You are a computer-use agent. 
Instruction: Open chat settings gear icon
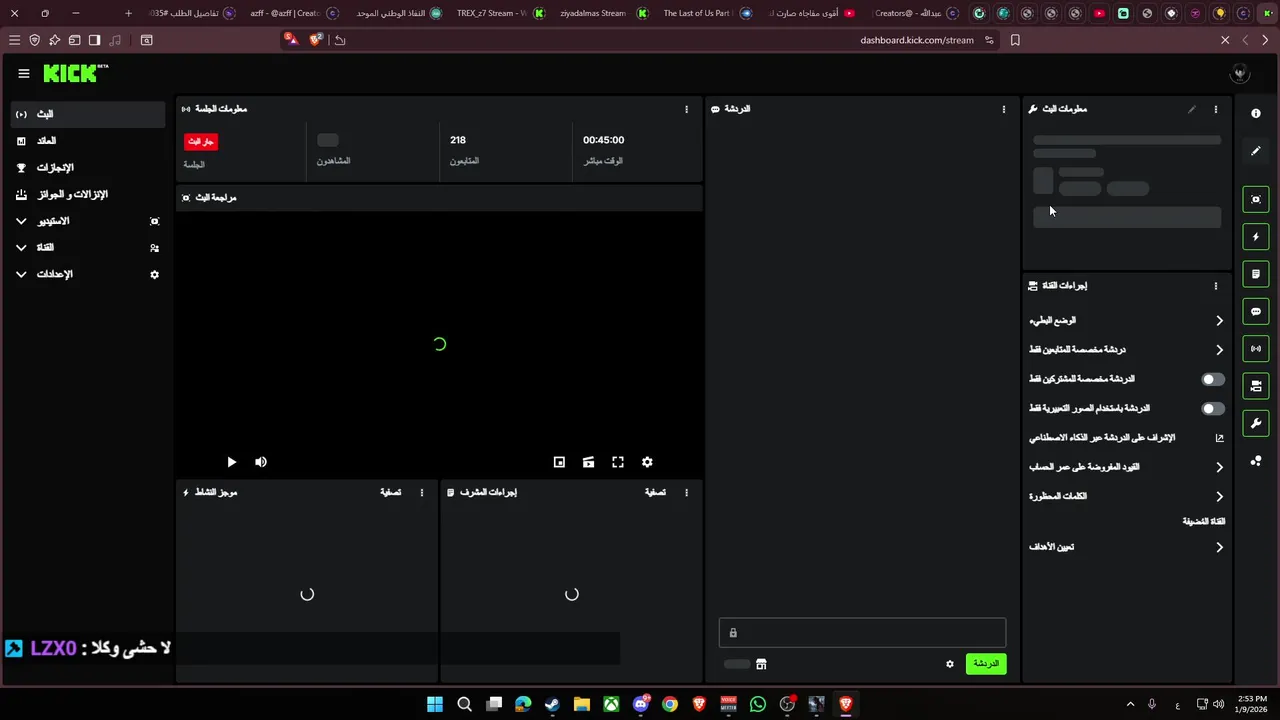950,664
